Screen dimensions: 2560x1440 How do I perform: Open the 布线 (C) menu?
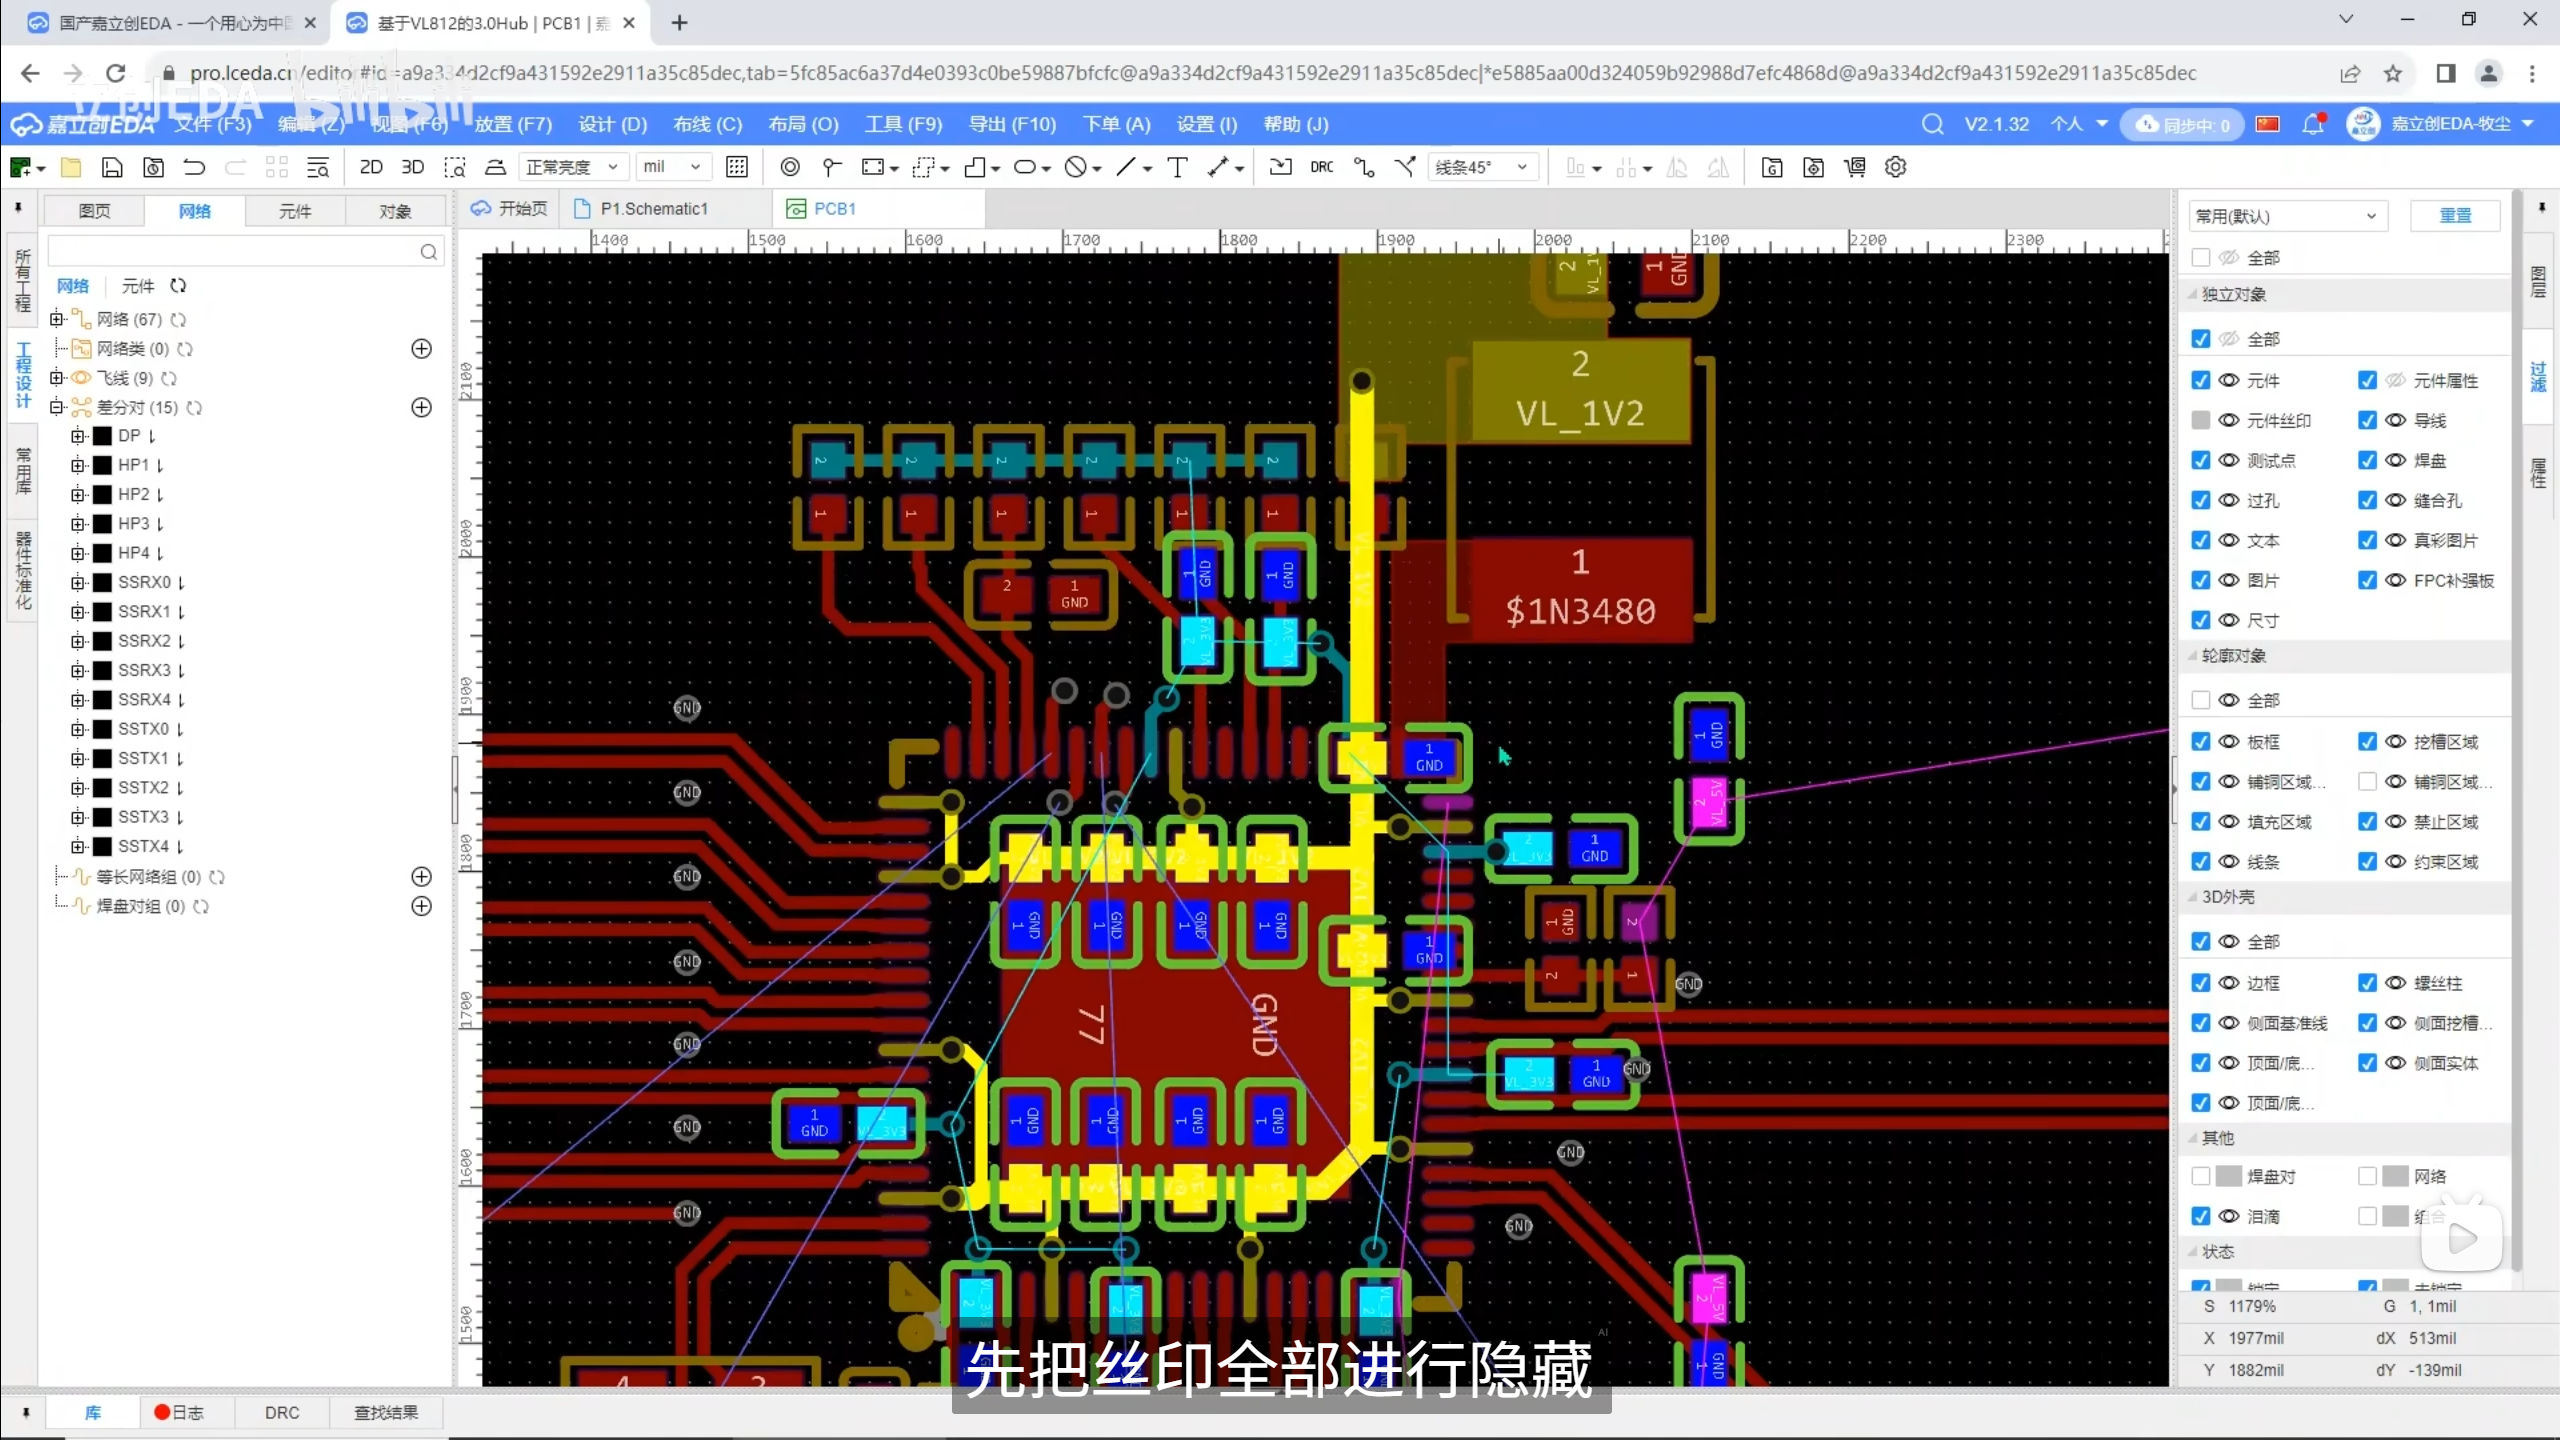(x=707, y=124)
